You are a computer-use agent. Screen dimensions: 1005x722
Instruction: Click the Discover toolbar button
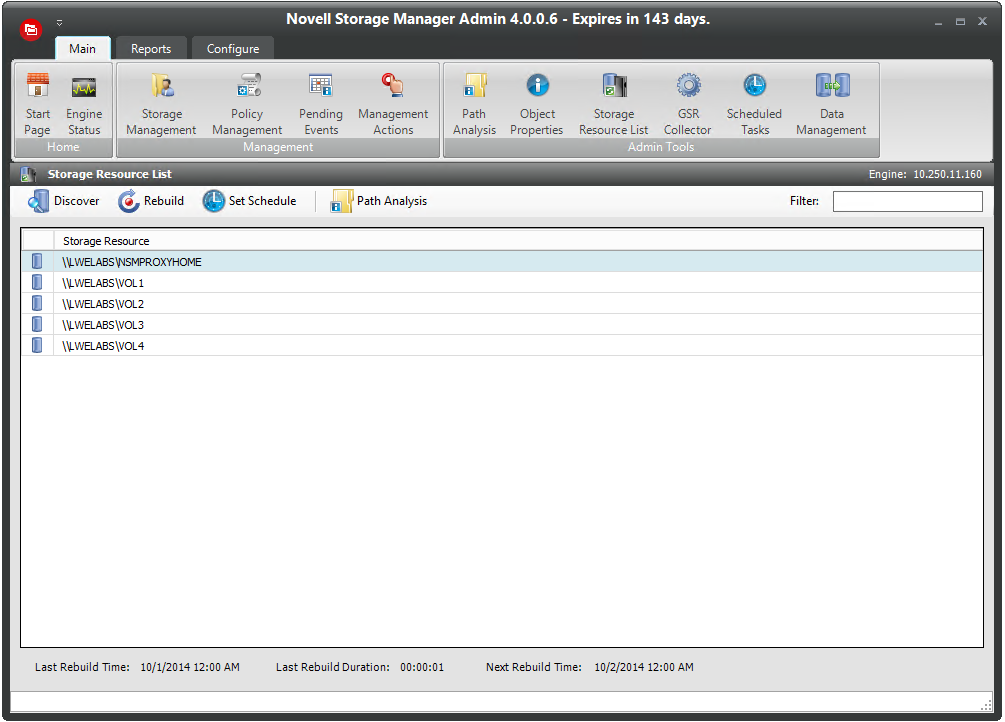(x=63, y=201)
